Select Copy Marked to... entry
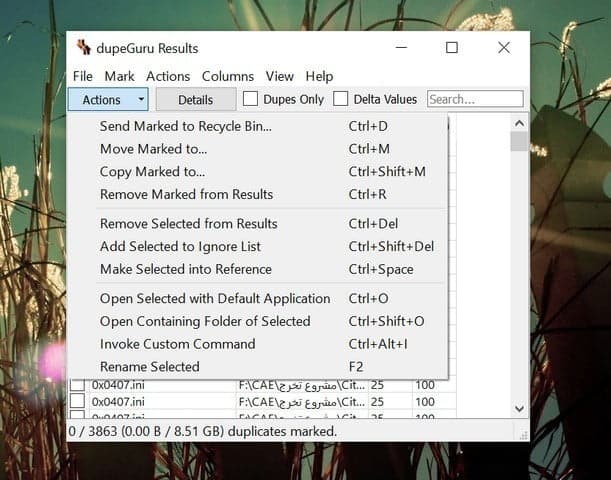 pyautogui.click(x=152, y=171)
